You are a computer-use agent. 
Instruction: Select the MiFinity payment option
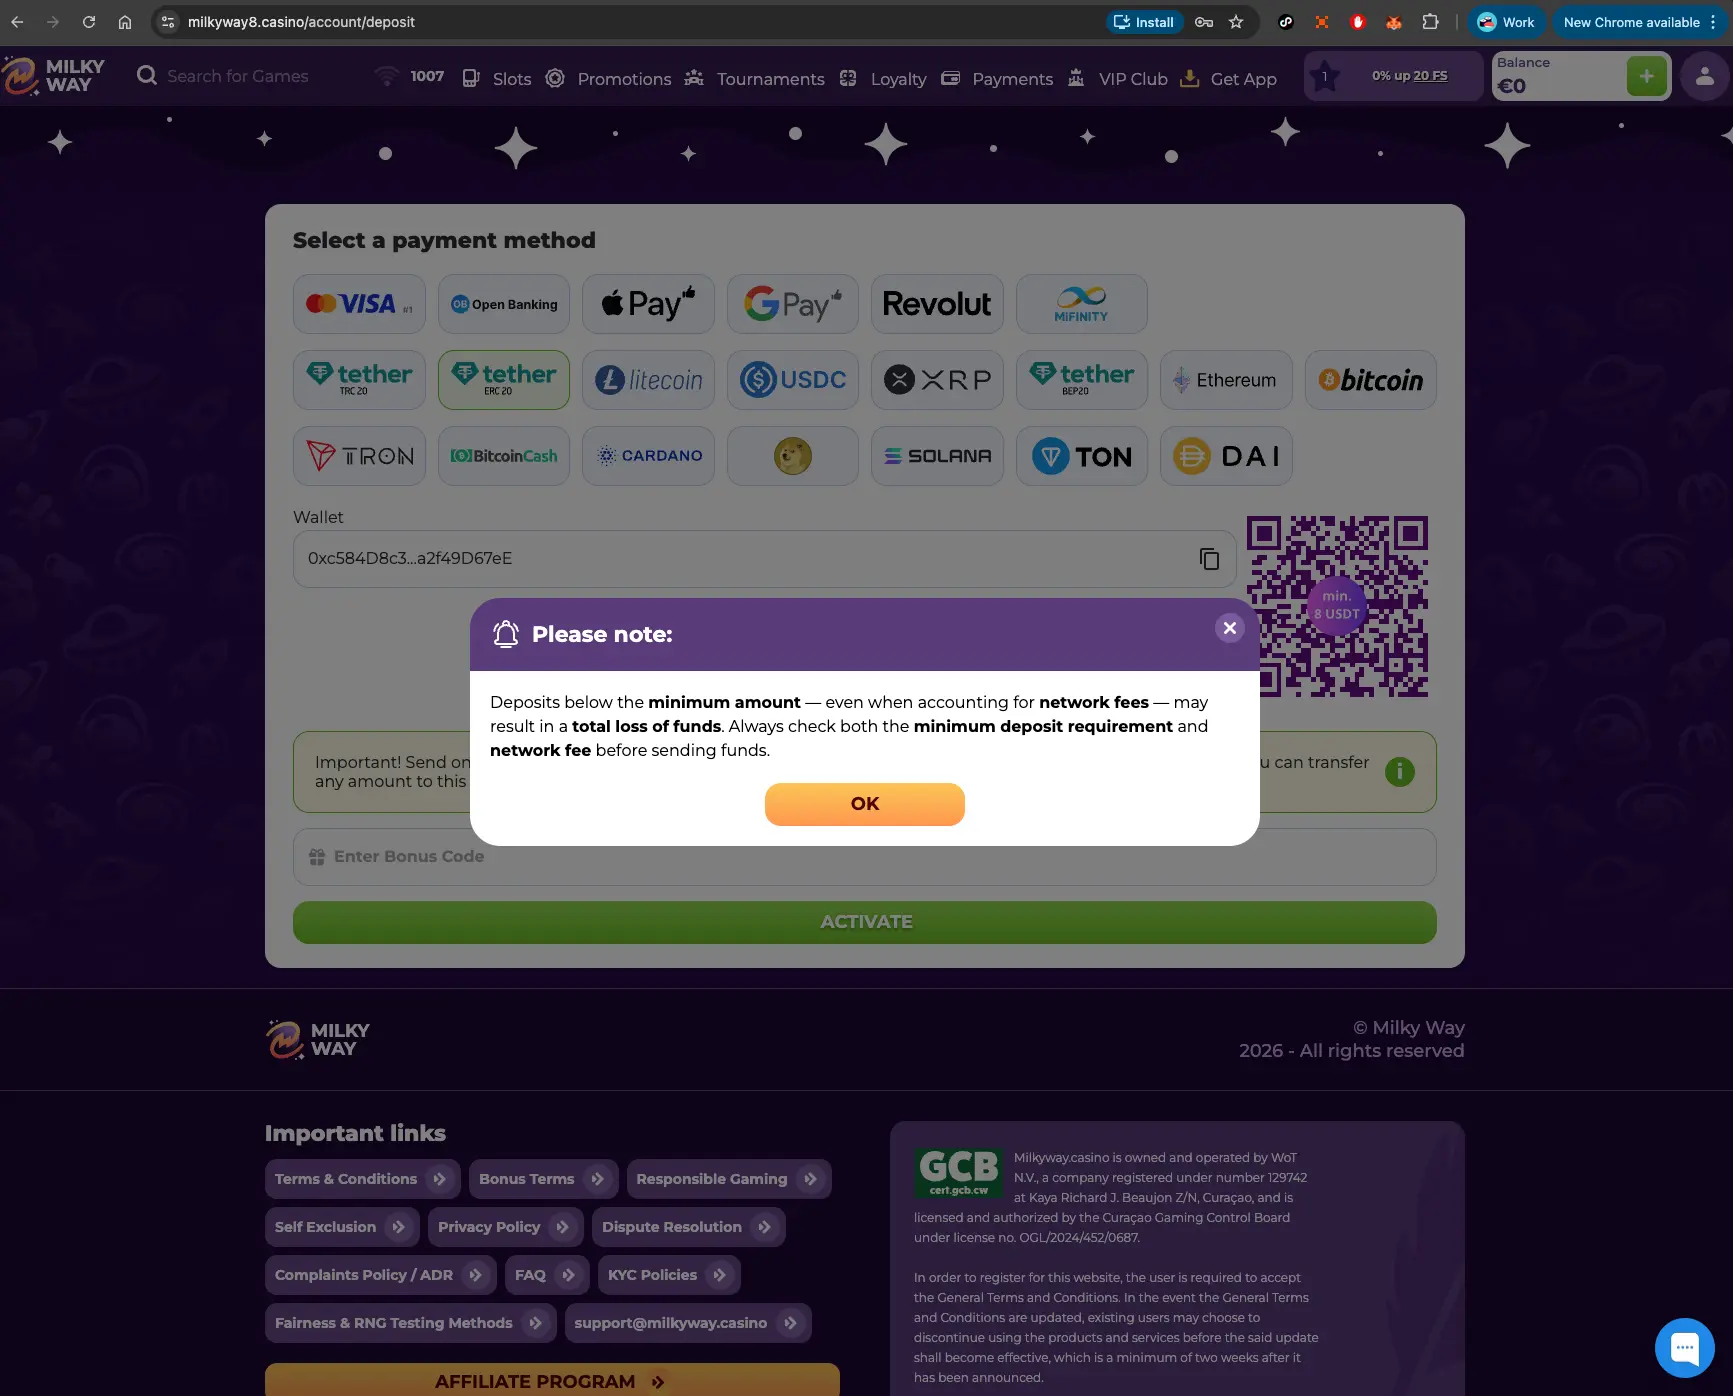(1082, 304)
